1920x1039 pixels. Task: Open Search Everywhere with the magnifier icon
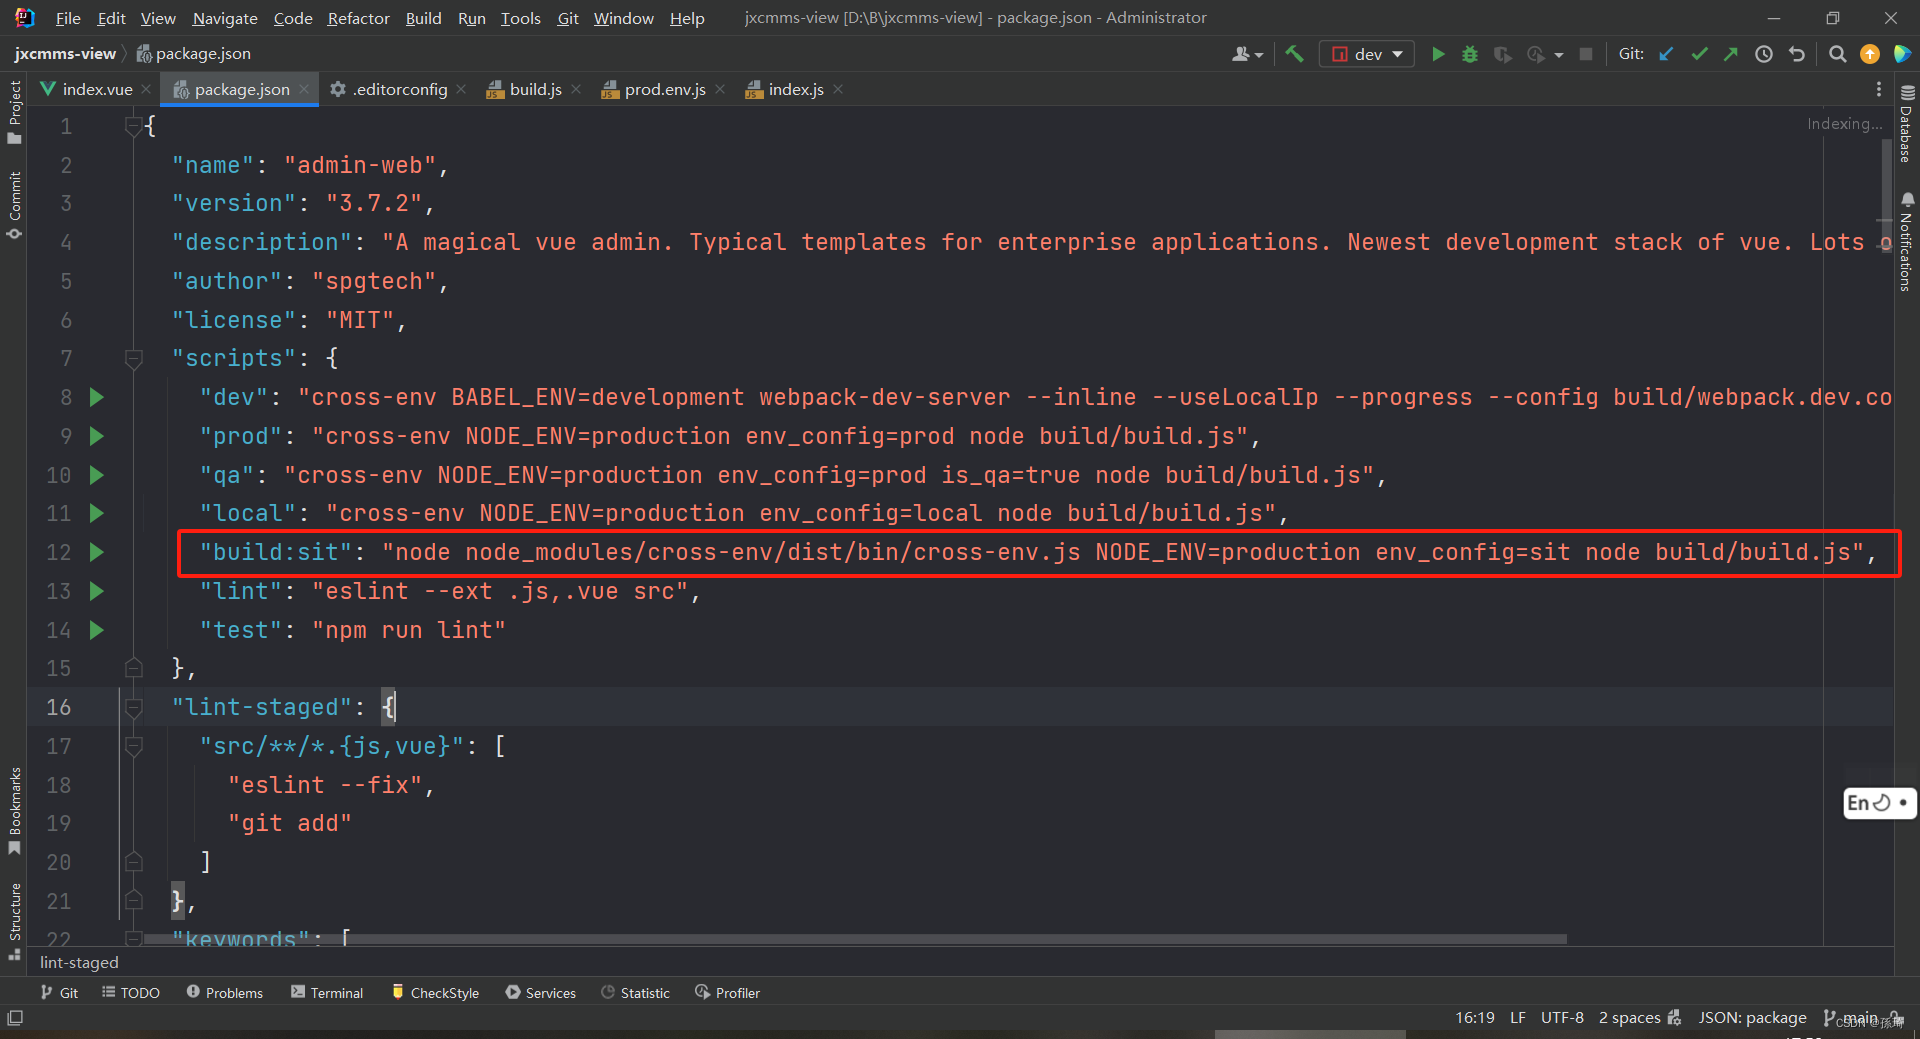click(1837, 54)
